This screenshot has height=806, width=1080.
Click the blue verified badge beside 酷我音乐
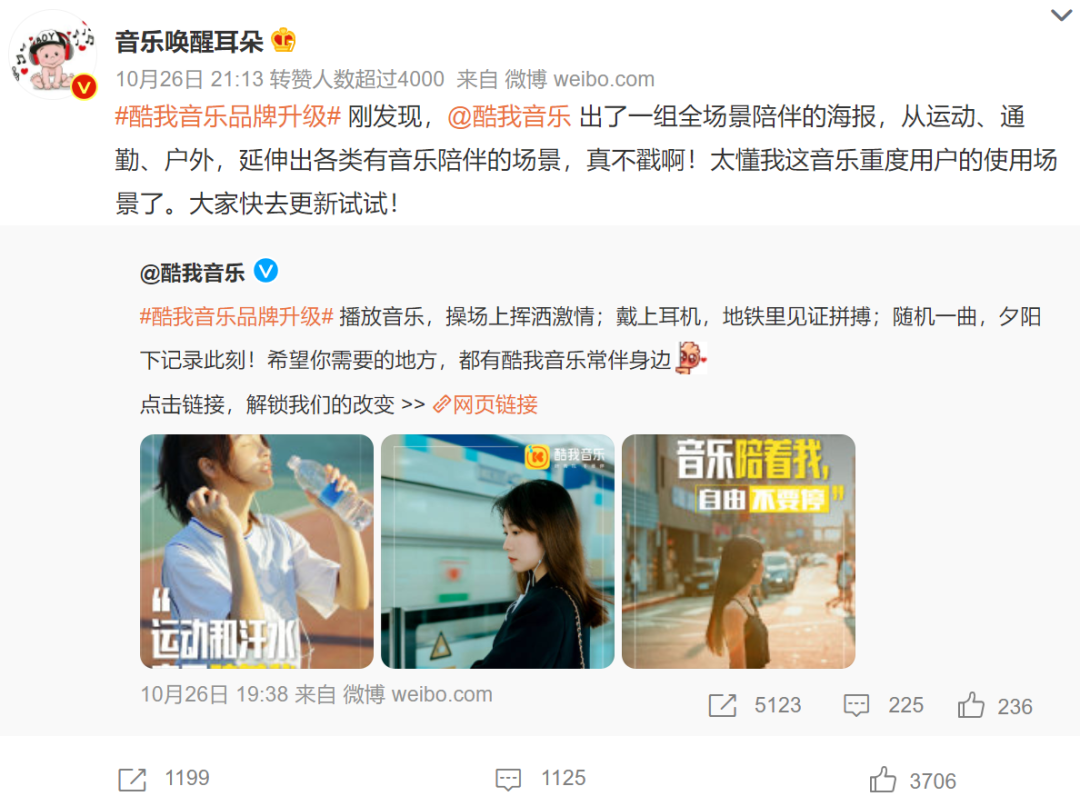pyautogui.click(x=266, y=271)
